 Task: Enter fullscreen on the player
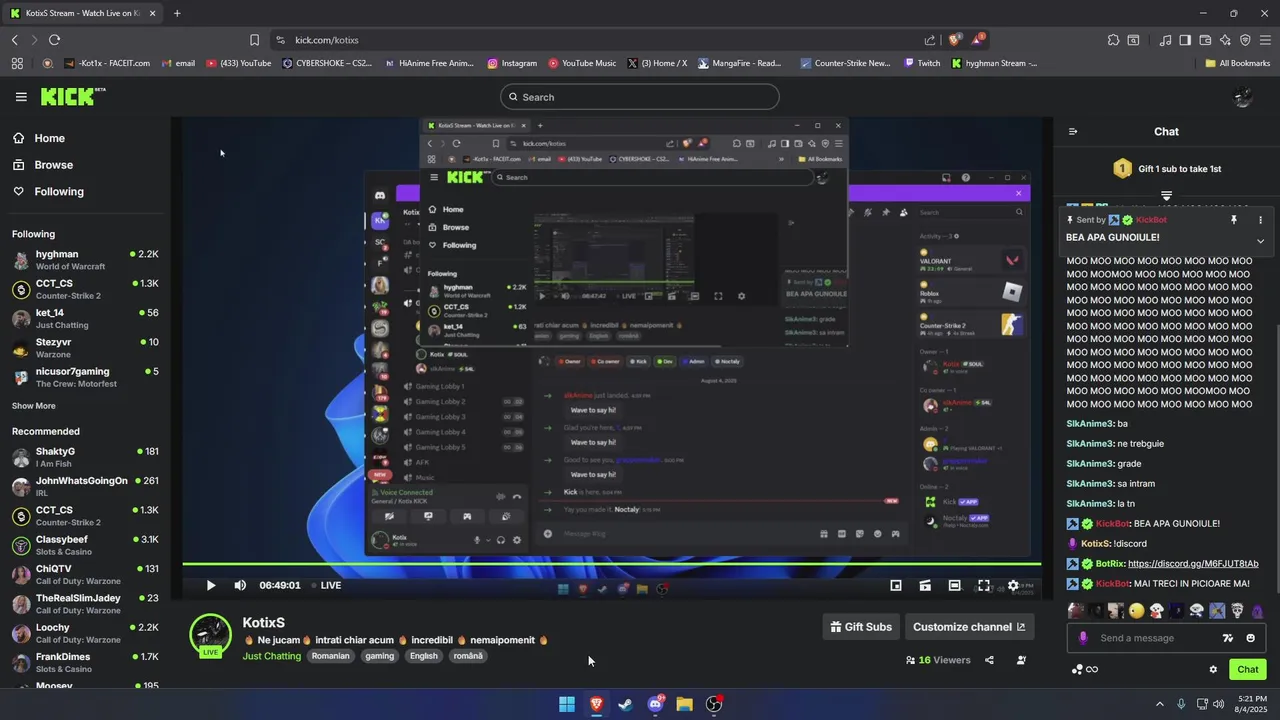click(x=984, y=585)
